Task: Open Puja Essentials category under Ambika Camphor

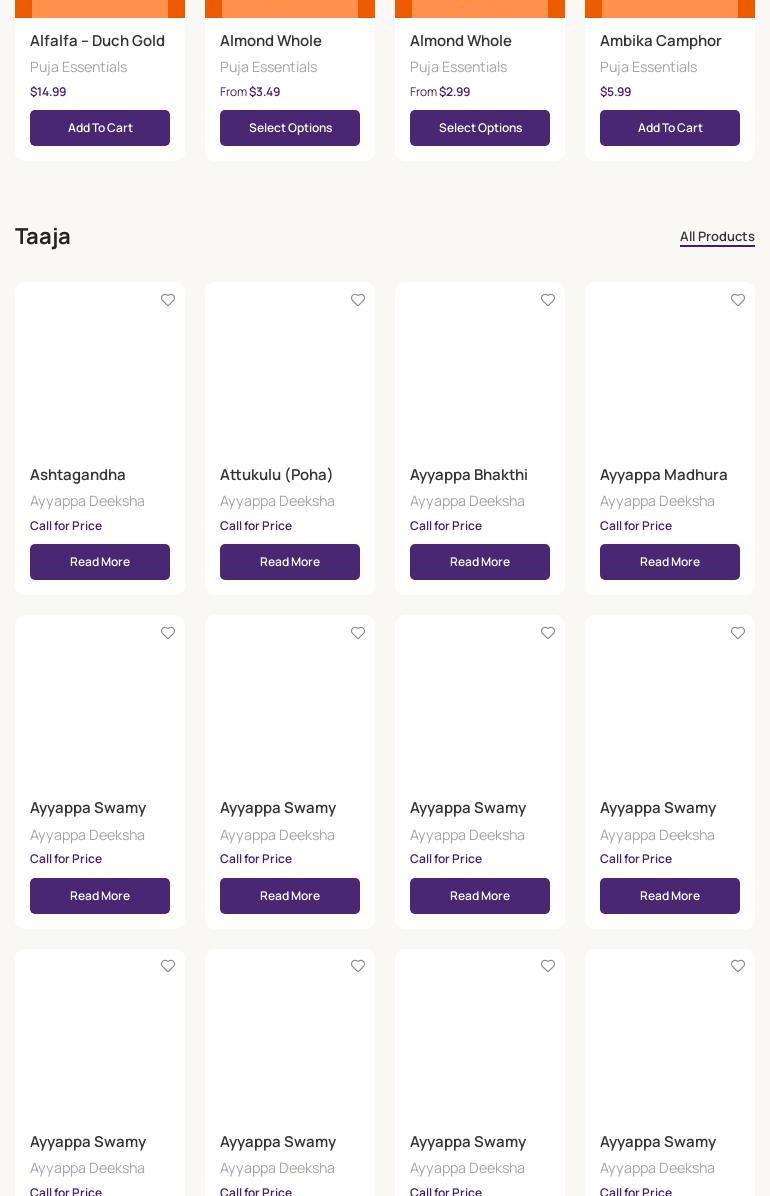Action: tap(649, 67)
